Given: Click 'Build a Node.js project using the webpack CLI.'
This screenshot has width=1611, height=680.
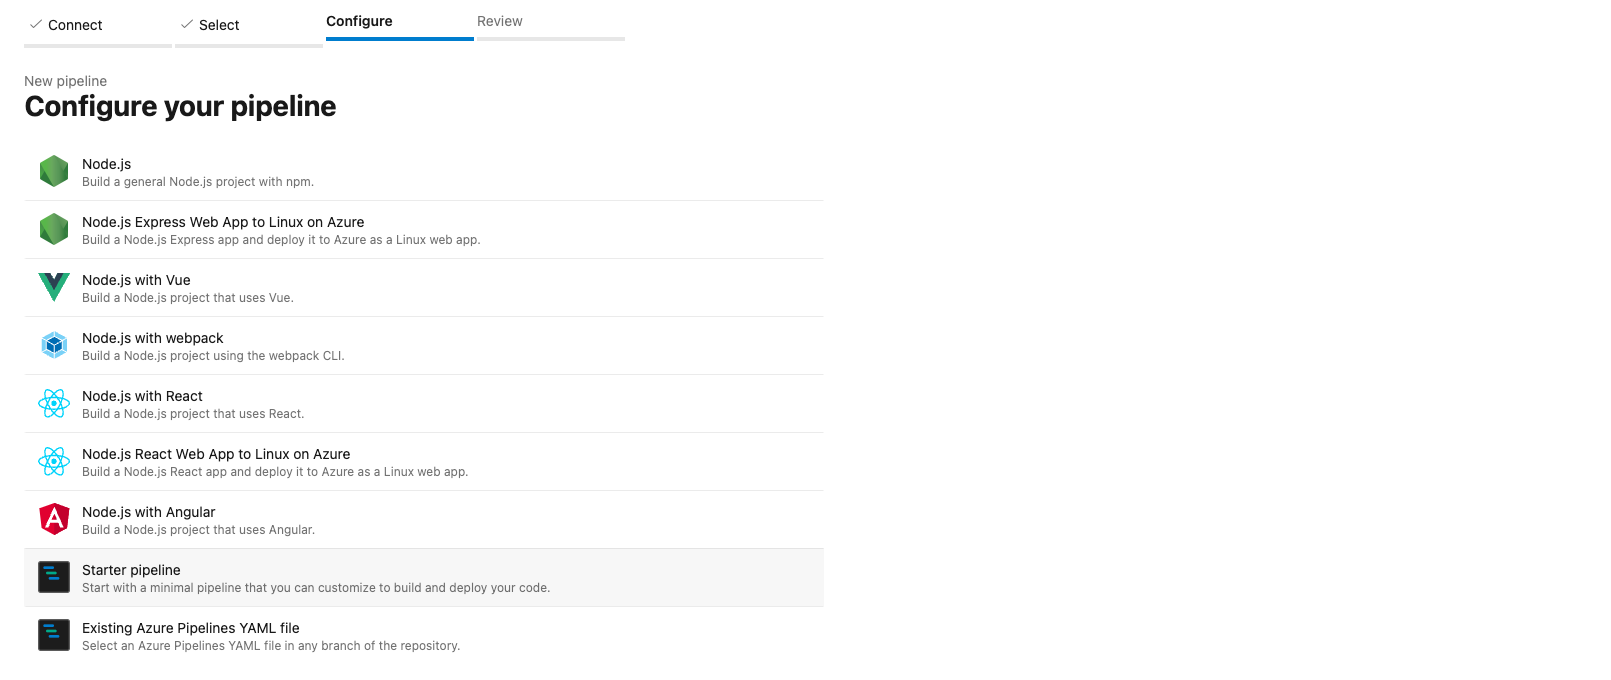Looking at the screenshot, I should tap(213, 356).
